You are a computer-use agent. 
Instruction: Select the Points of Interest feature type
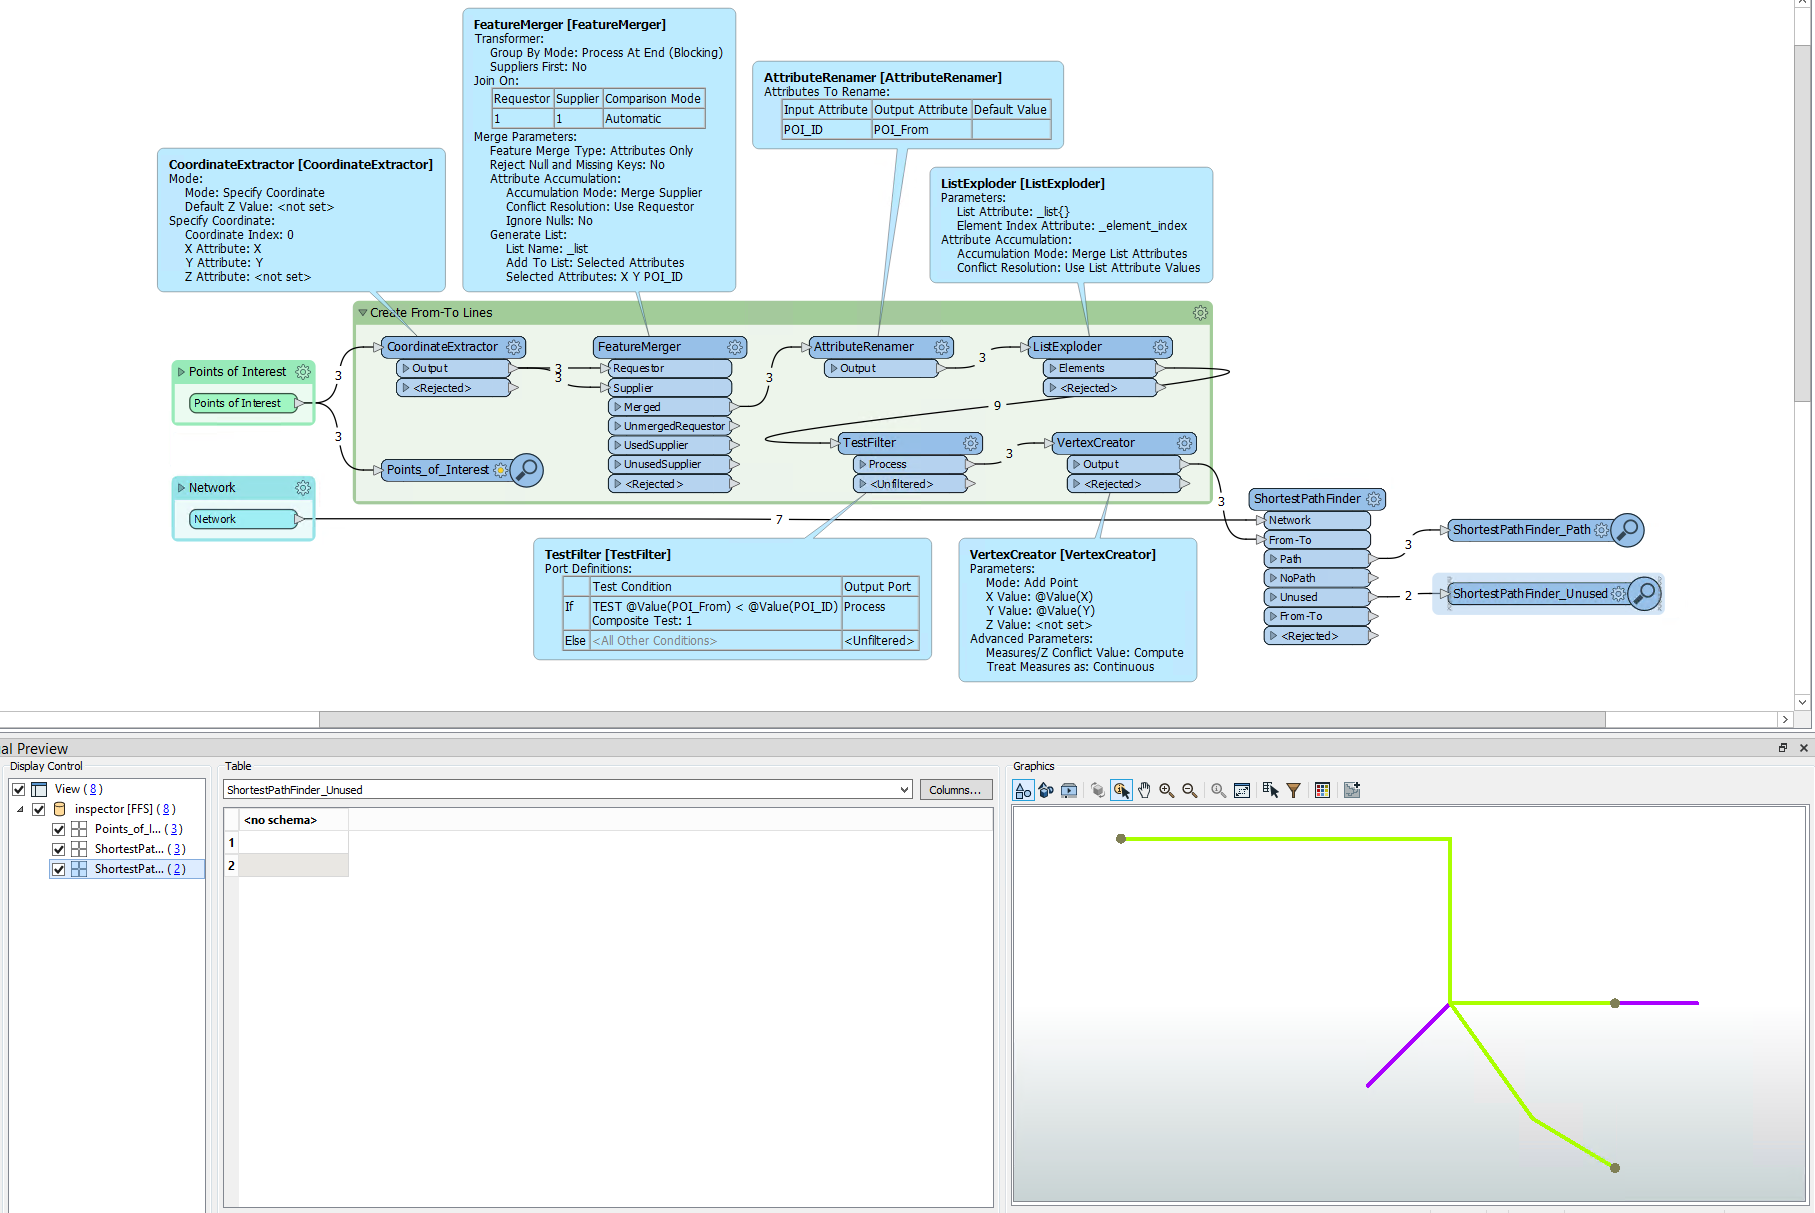point(243,403)
